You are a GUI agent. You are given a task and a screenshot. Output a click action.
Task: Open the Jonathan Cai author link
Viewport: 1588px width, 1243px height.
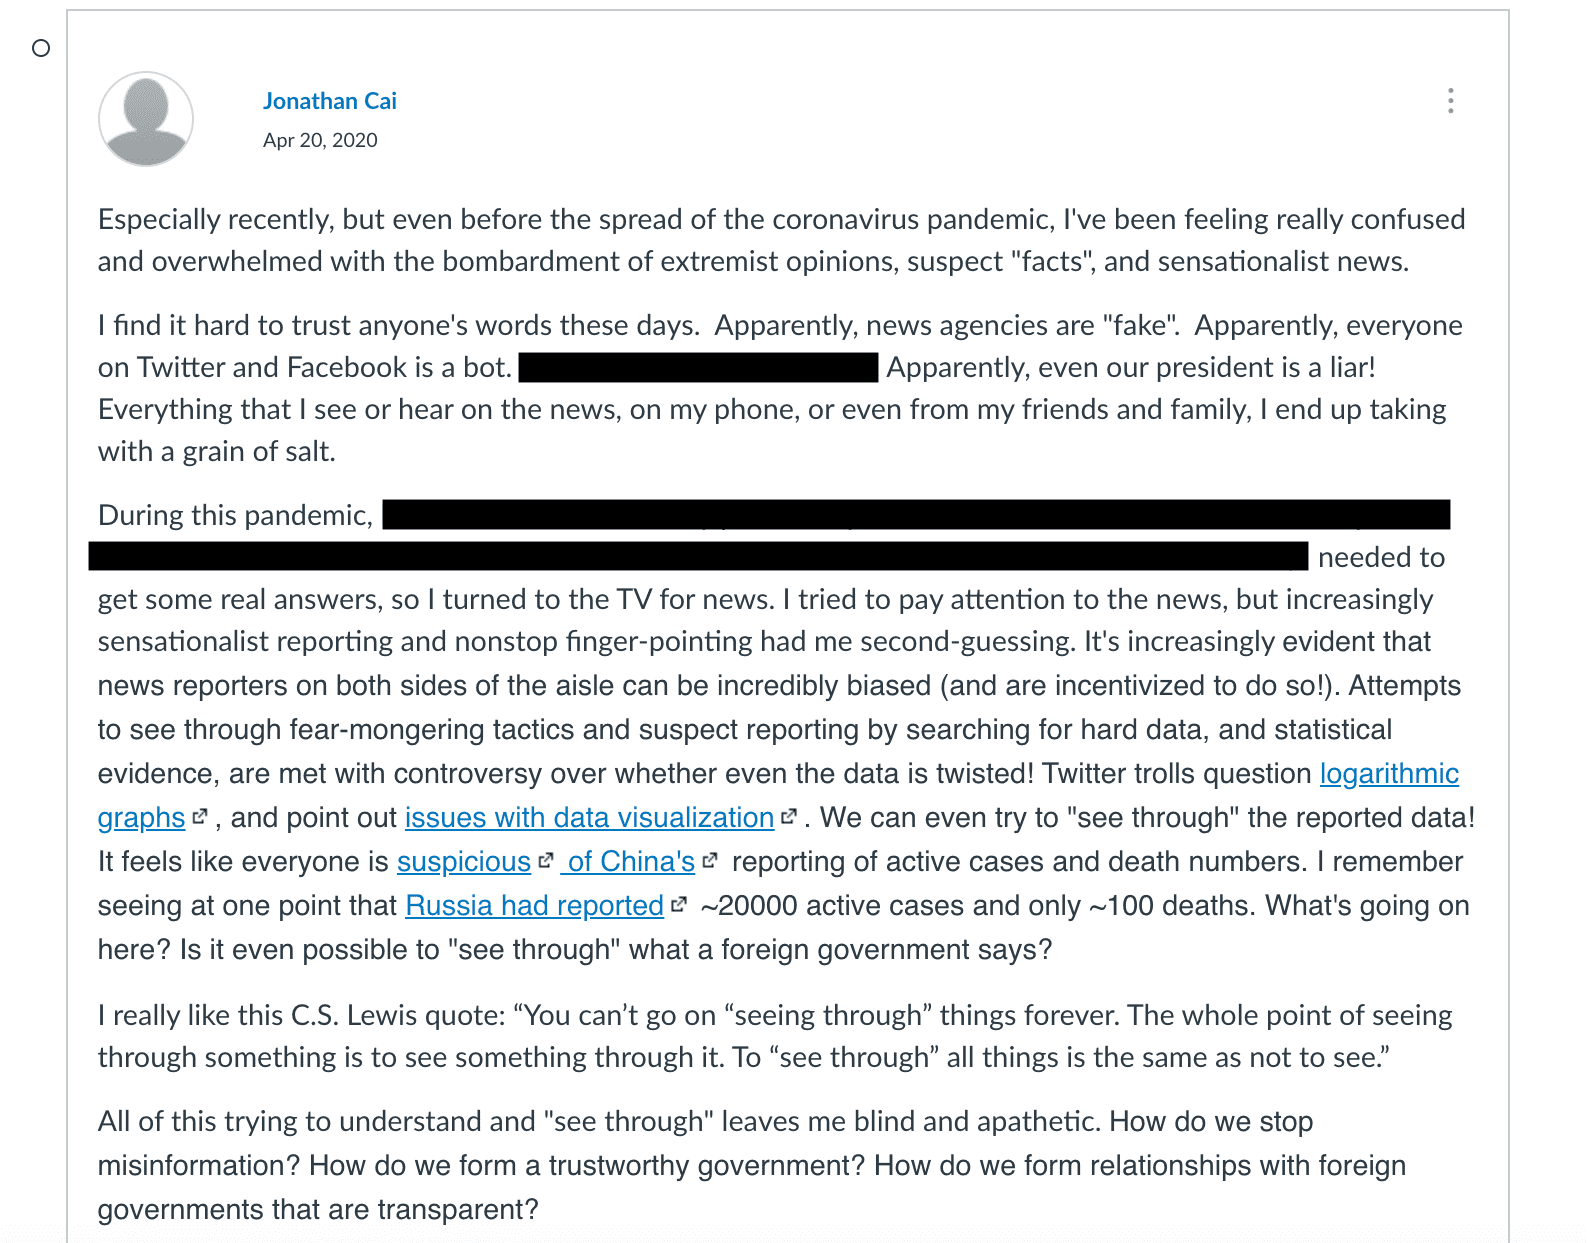[x=330, y=101]
